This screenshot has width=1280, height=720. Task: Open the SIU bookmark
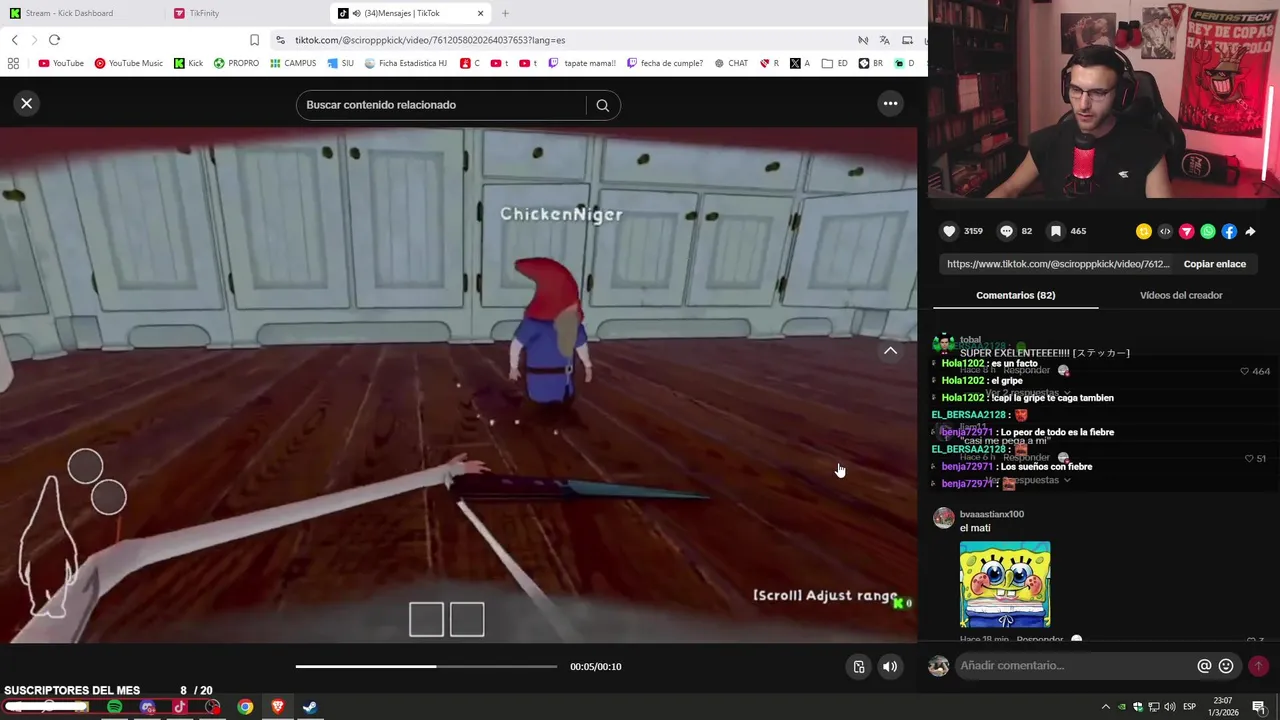(340, 63)
